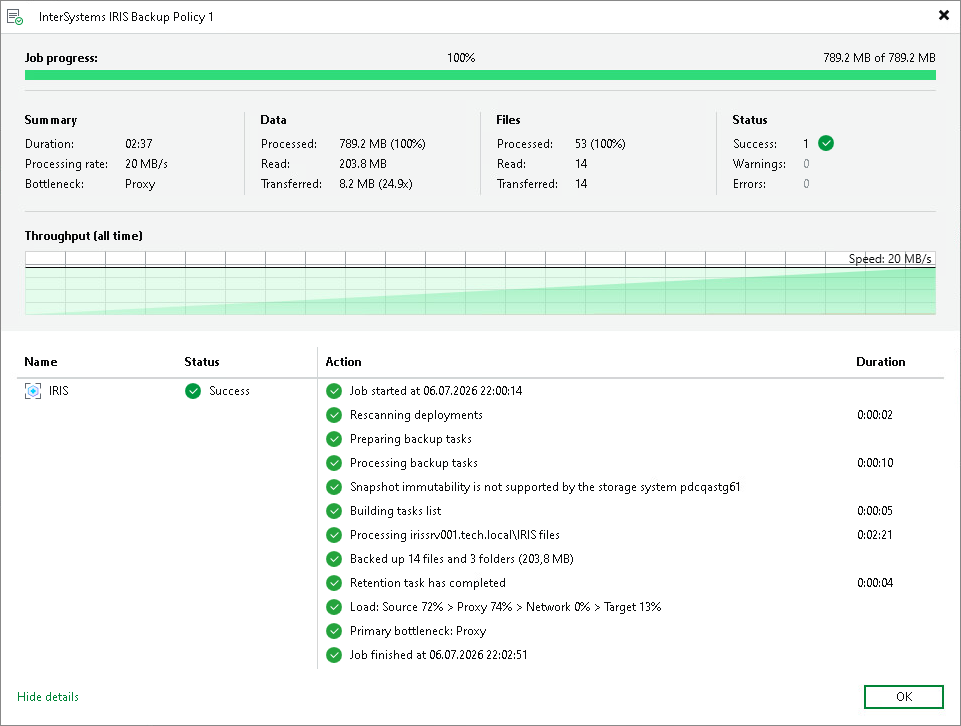
Task: Click 'Backed up 14 files and 3 folders' entry
Action: 462,559
